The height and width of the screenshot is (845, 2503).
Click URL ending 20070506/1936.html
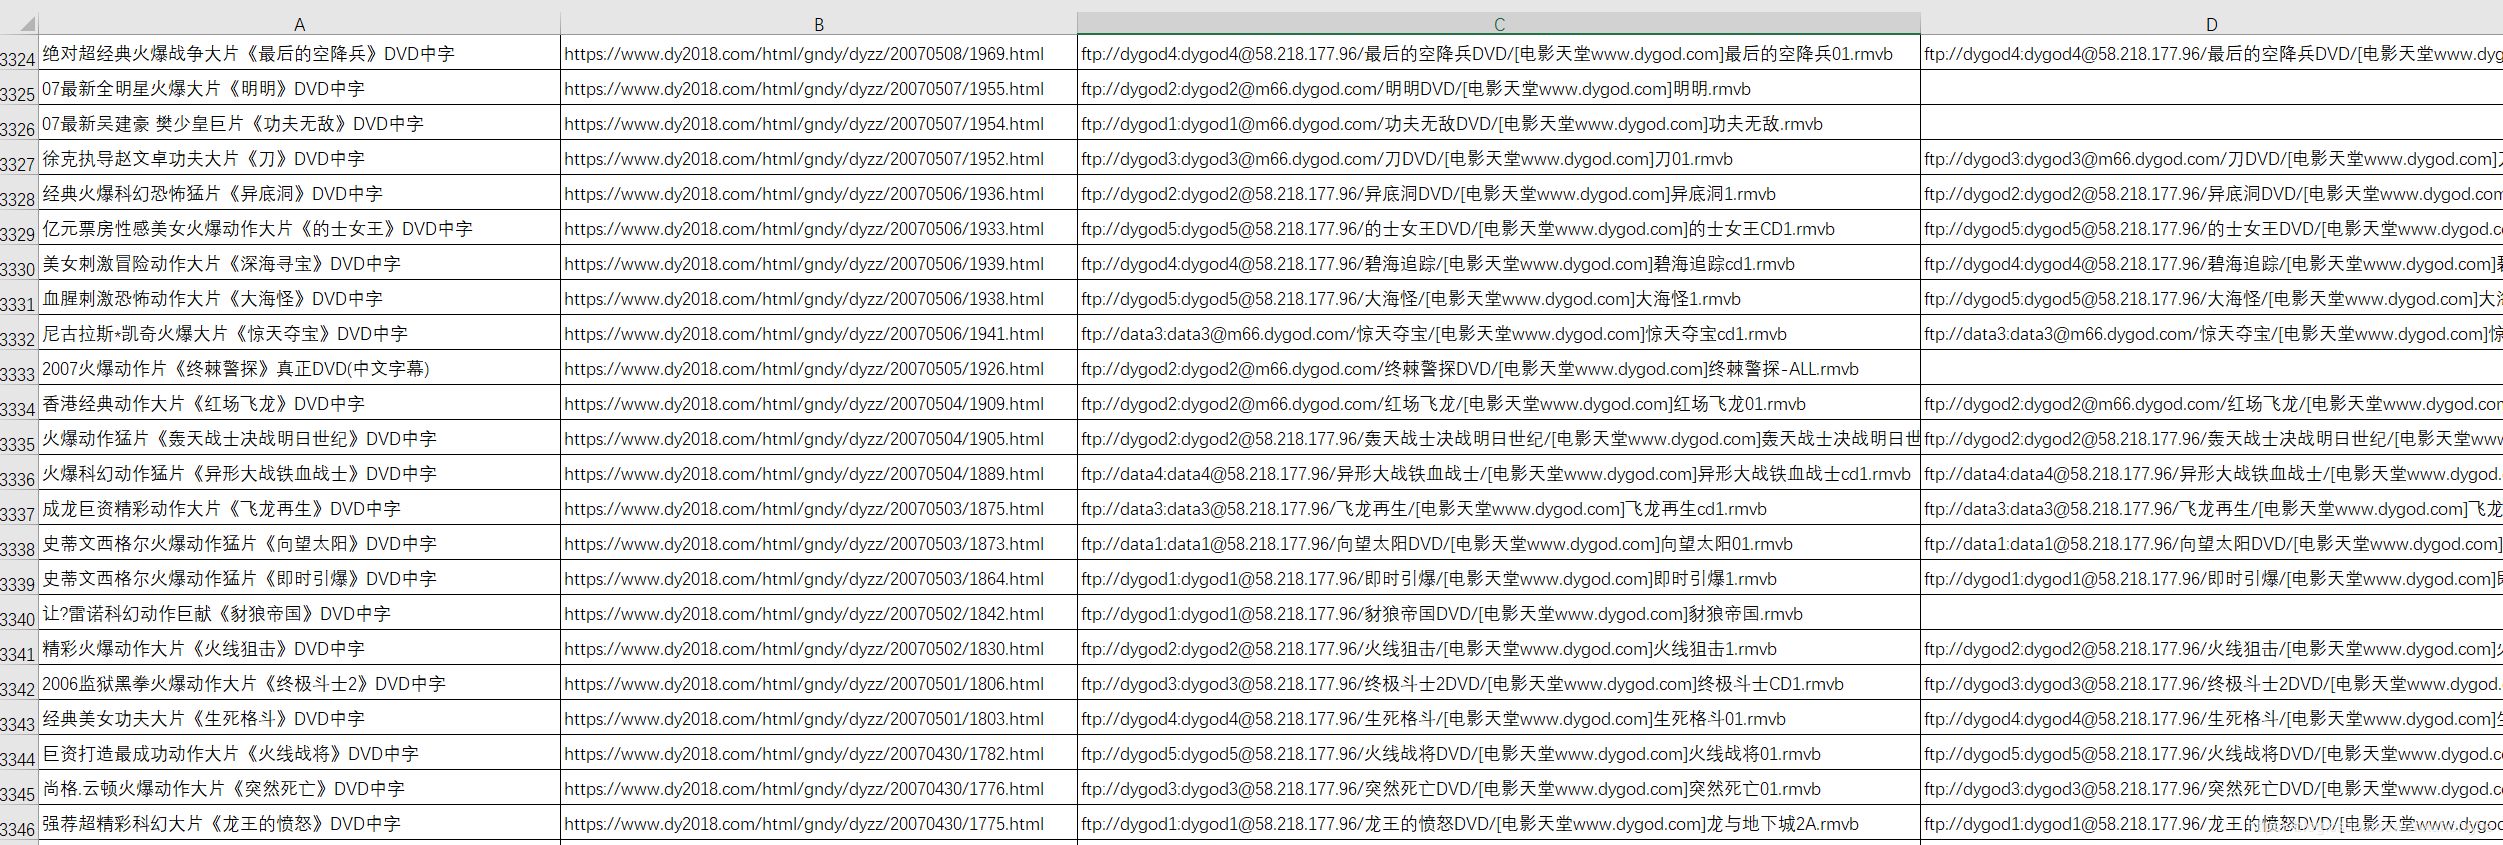(x=804, y=194)
